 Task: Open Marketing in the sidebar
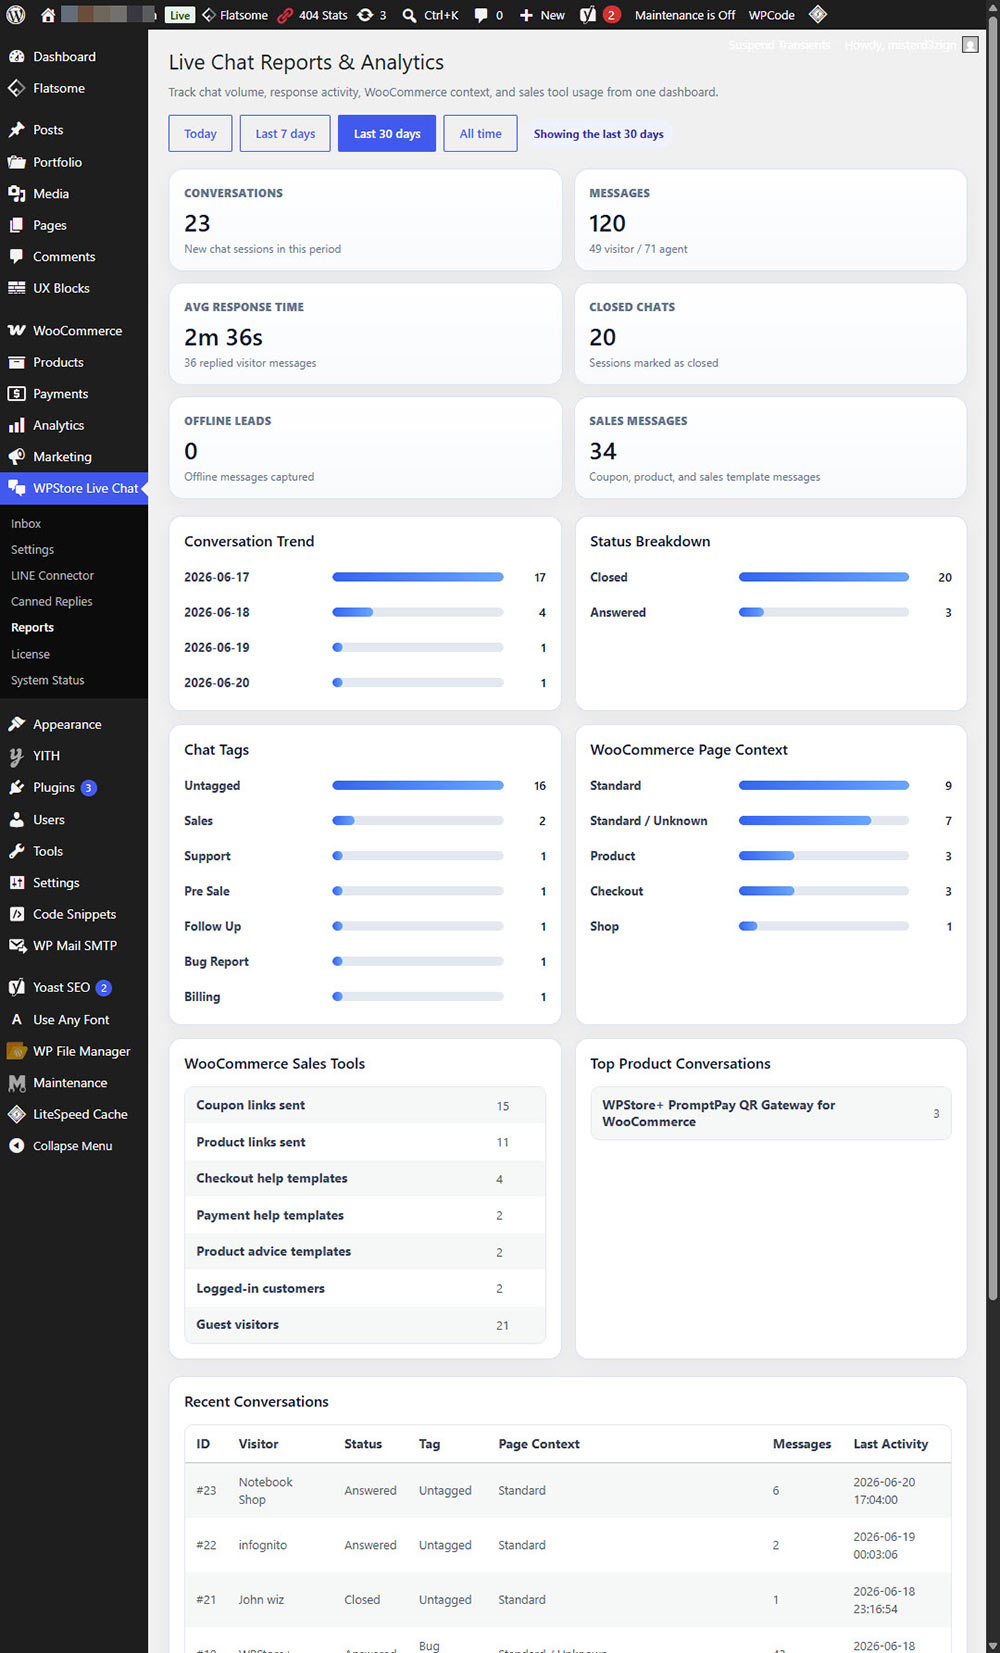(74, 457)
